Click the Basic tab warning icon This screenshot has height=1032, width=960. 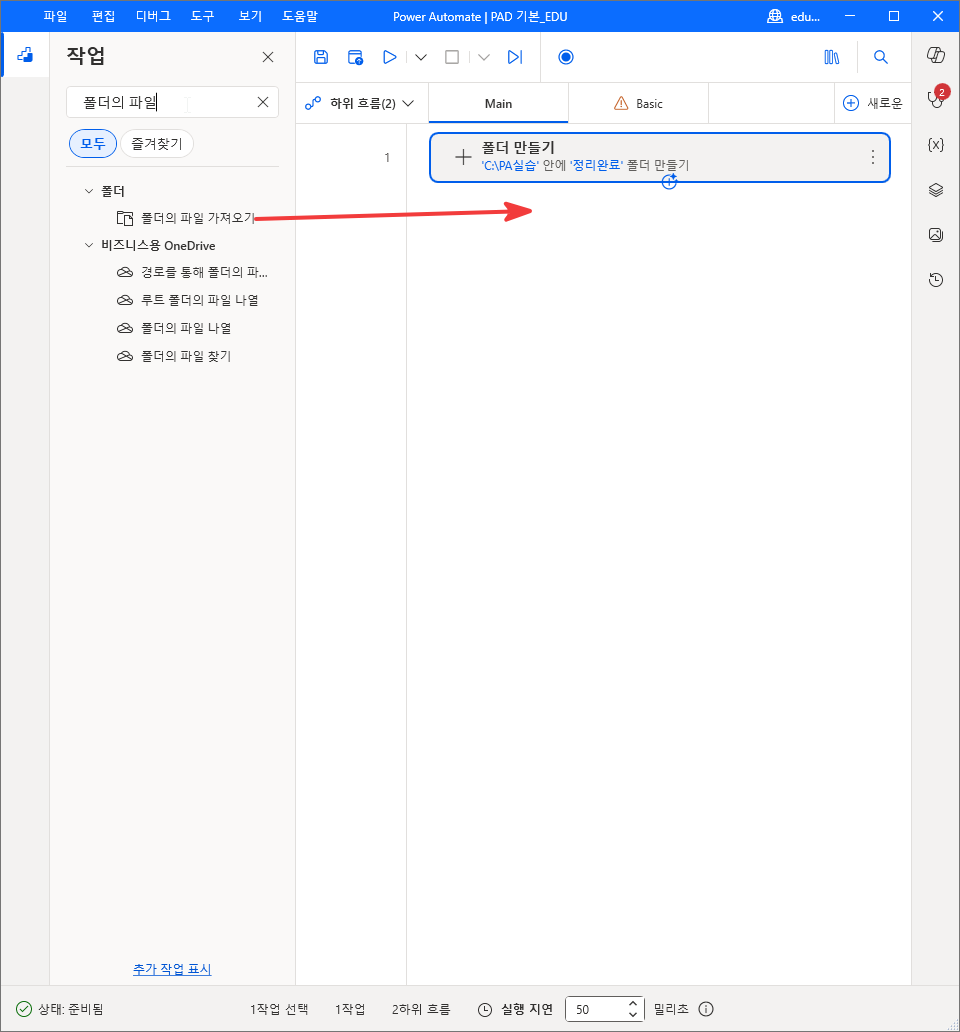point(621,103)
